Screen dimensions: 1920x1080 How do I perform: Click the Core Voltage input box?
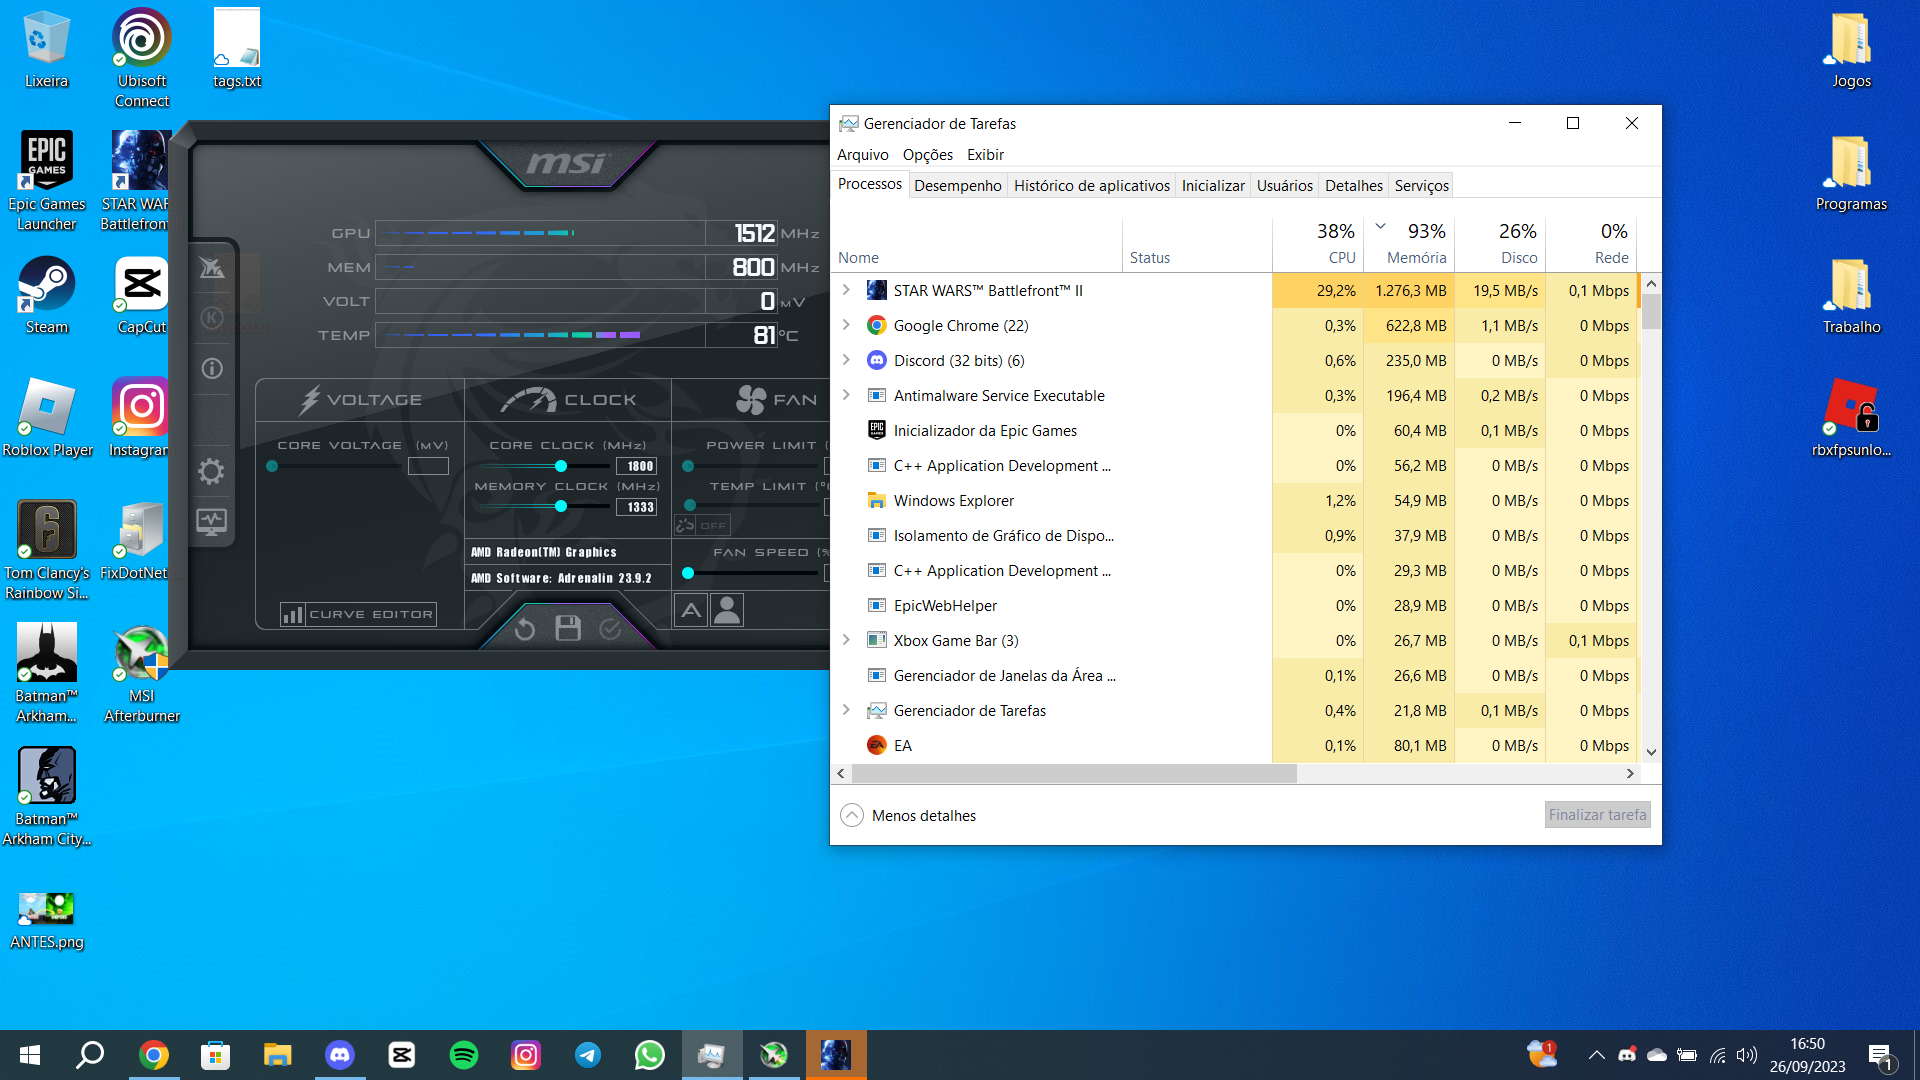pos(428,466)
